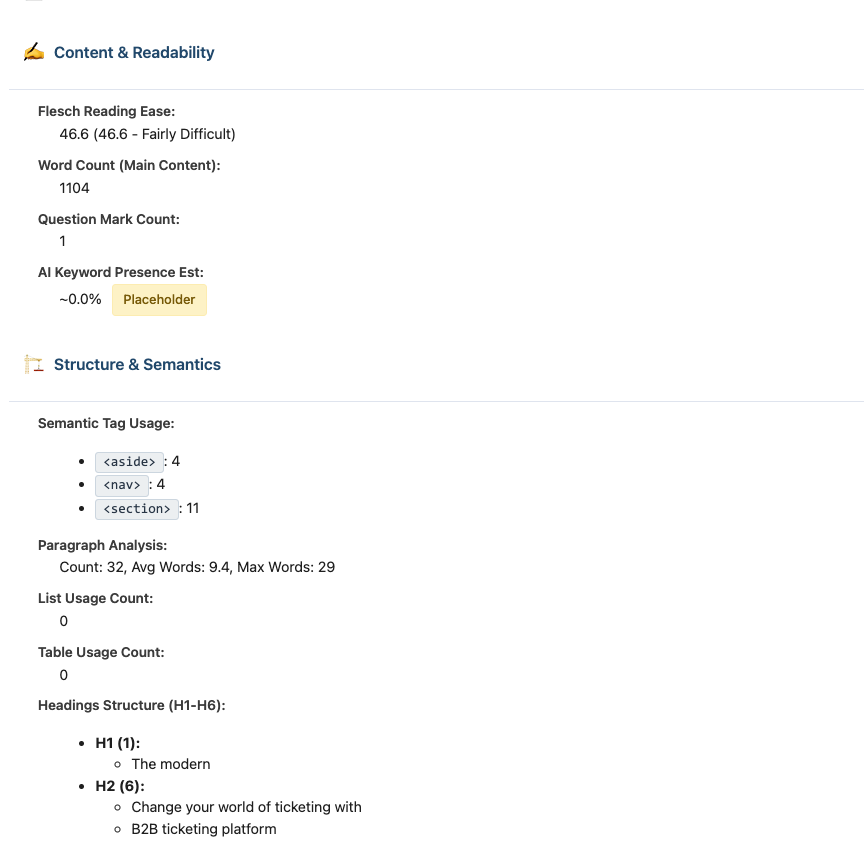Screen dimensions: 864x842
Task: Click the yellow Placeholder badge
Action: click(159, 300)
